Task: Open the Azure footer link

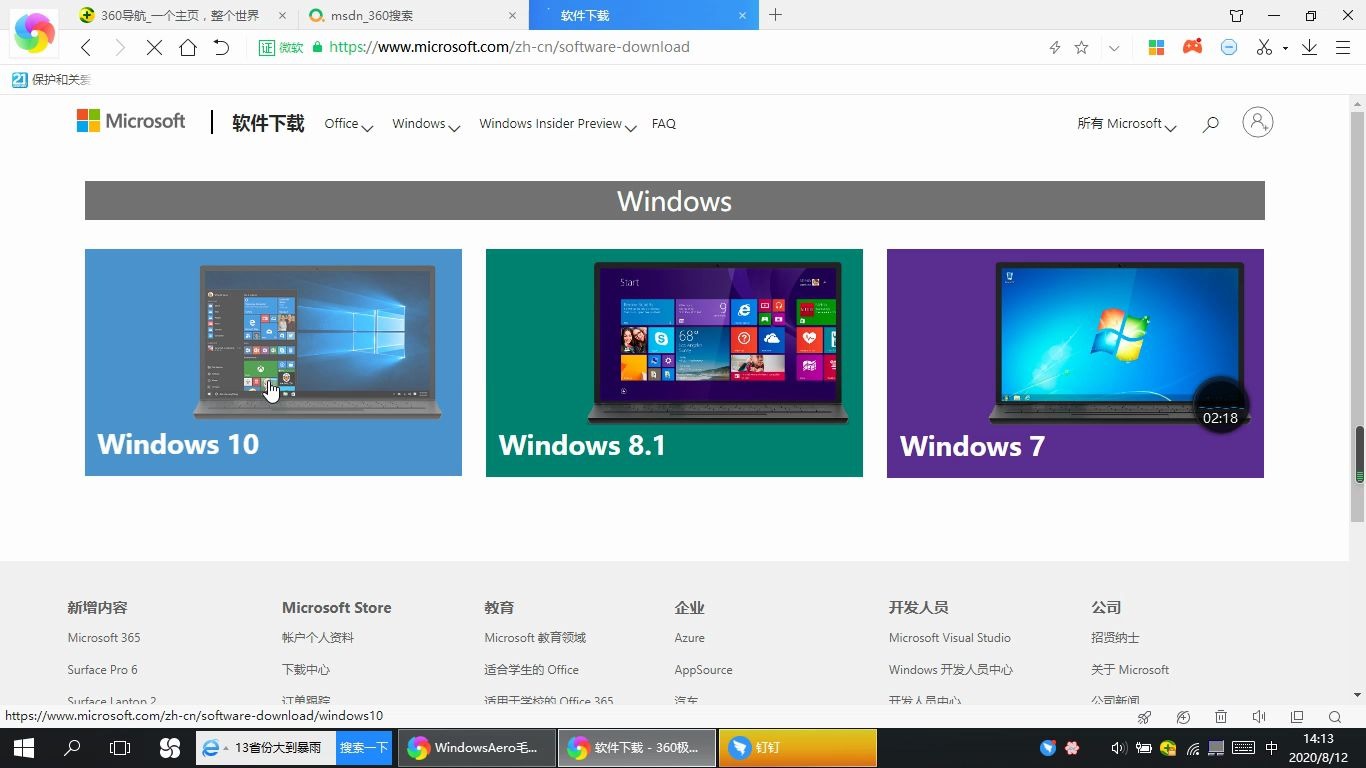Action: coord(689,638)
